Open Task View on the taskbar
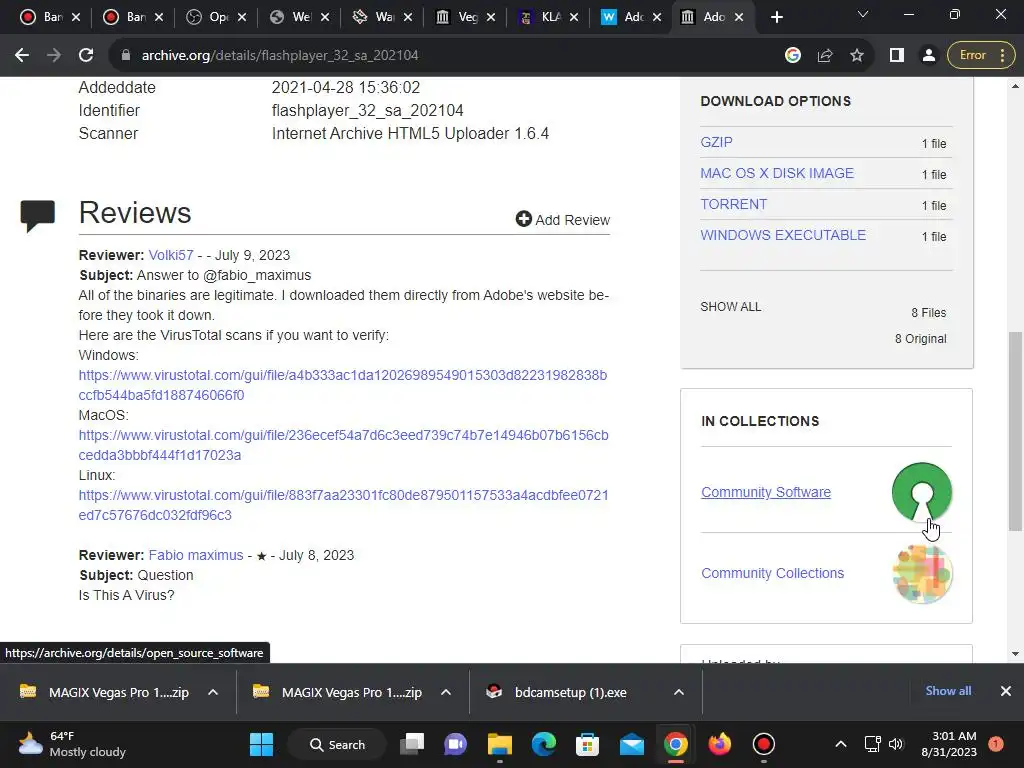The image size is (1024, 768). 413,744
